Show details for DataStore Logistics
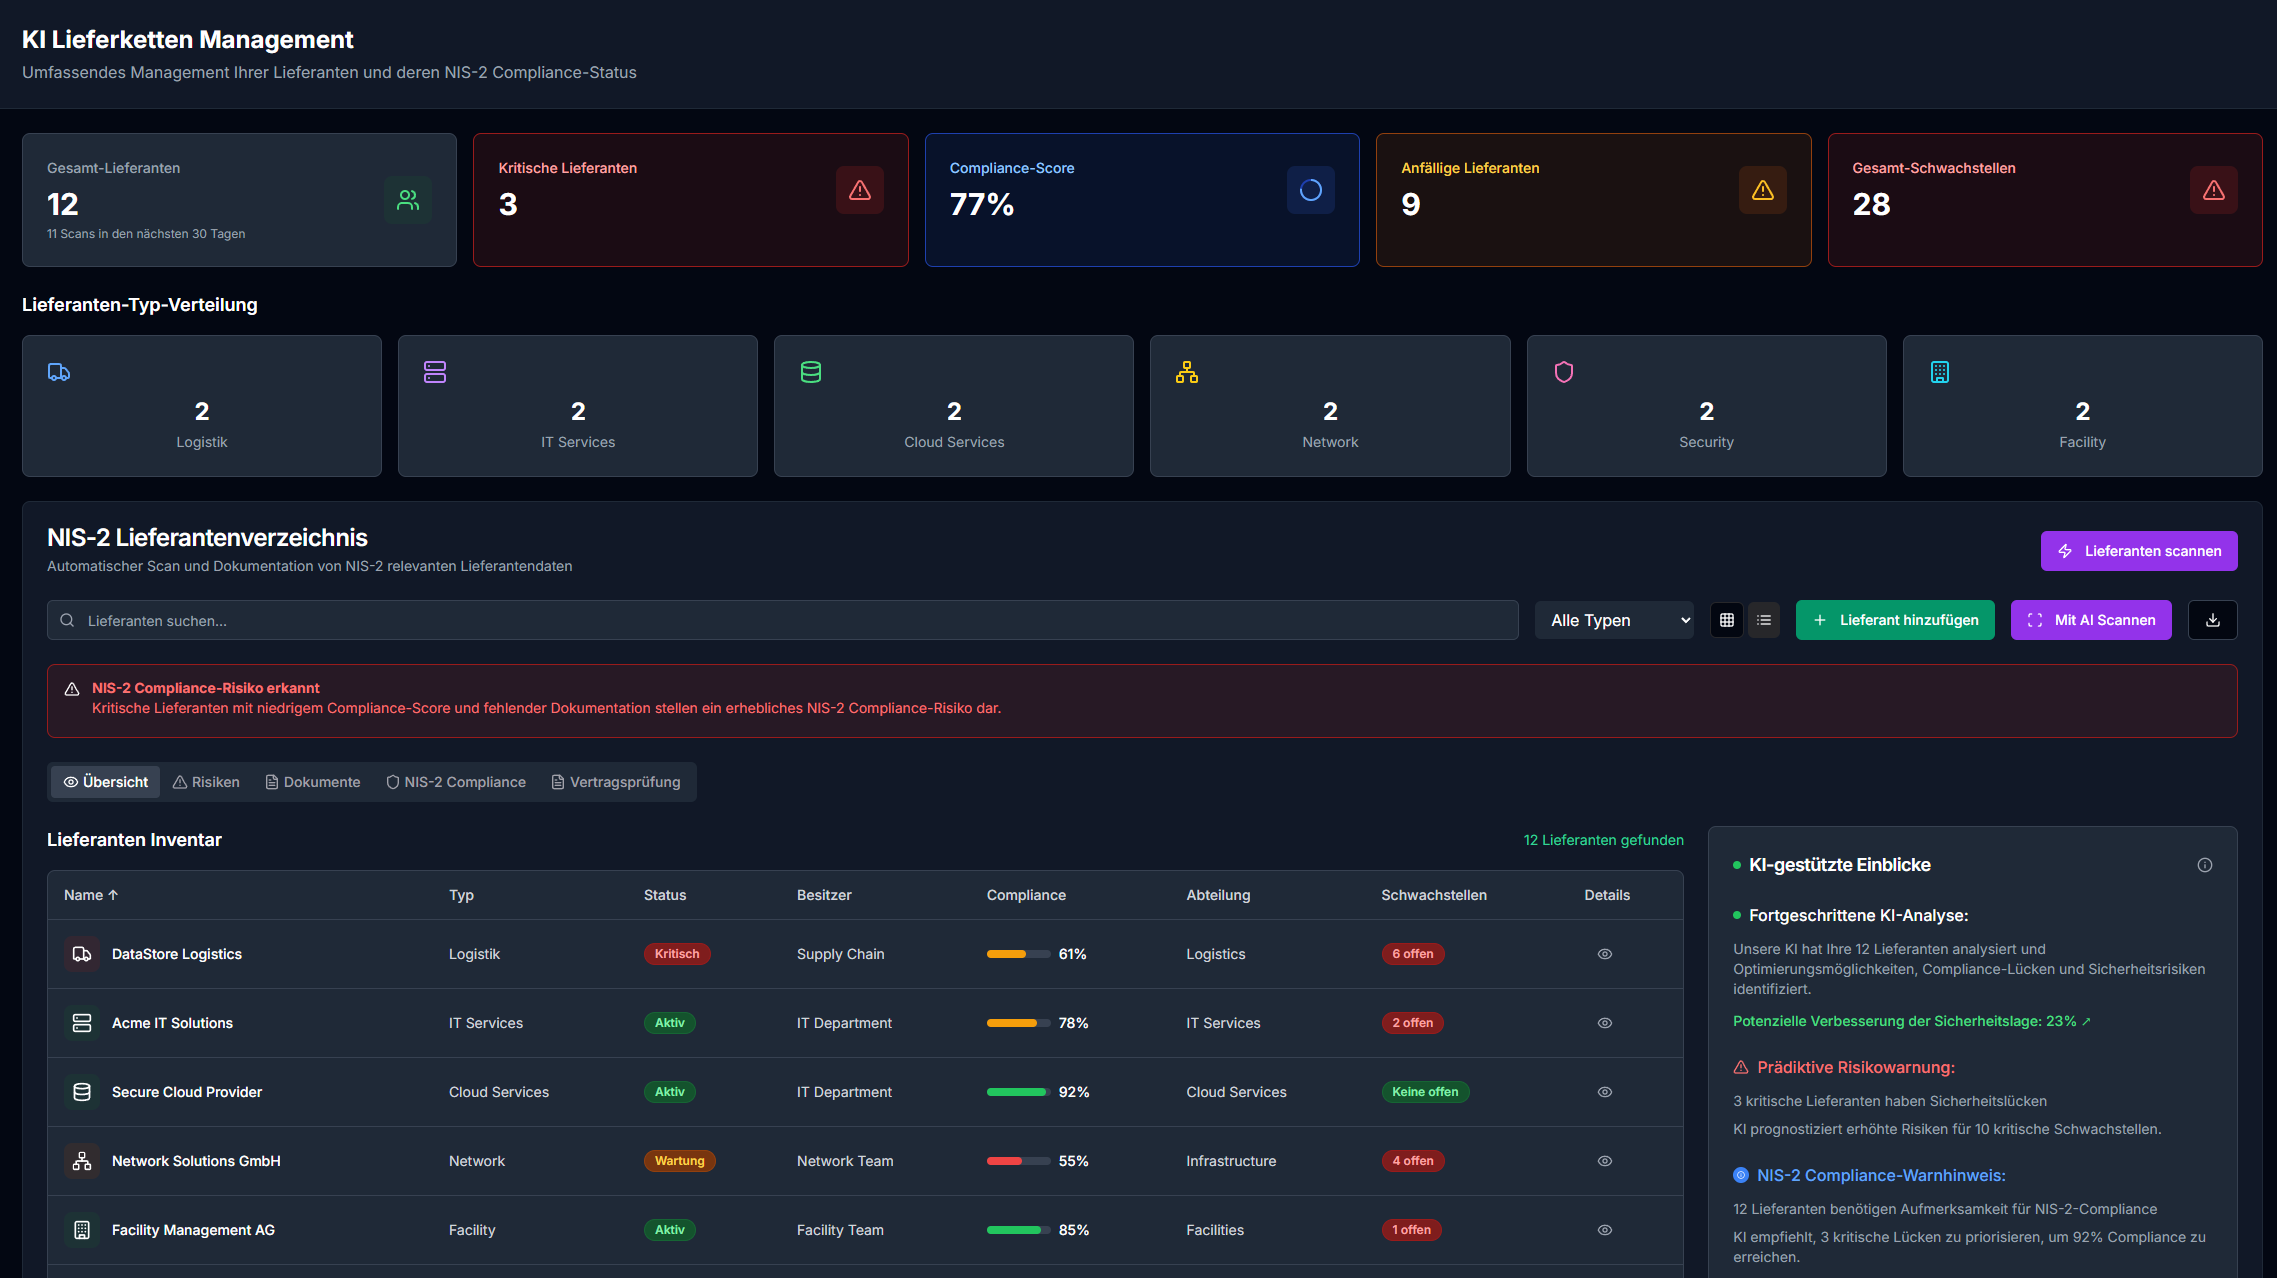 coord(1605,954)
